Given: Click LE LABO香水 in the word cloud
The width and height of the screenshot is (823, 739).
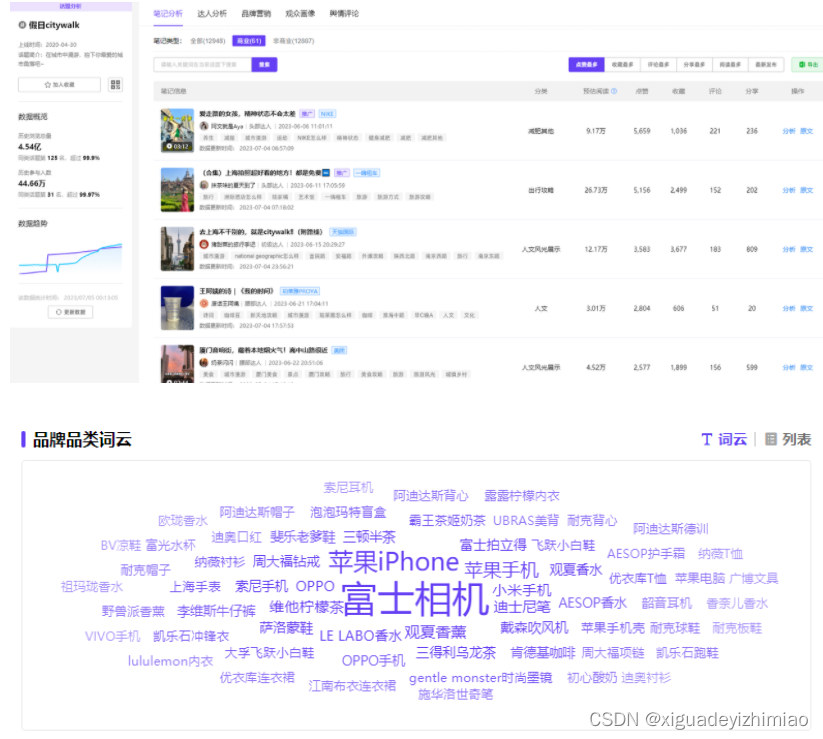Looking at the screenshot, I should 361,636.
